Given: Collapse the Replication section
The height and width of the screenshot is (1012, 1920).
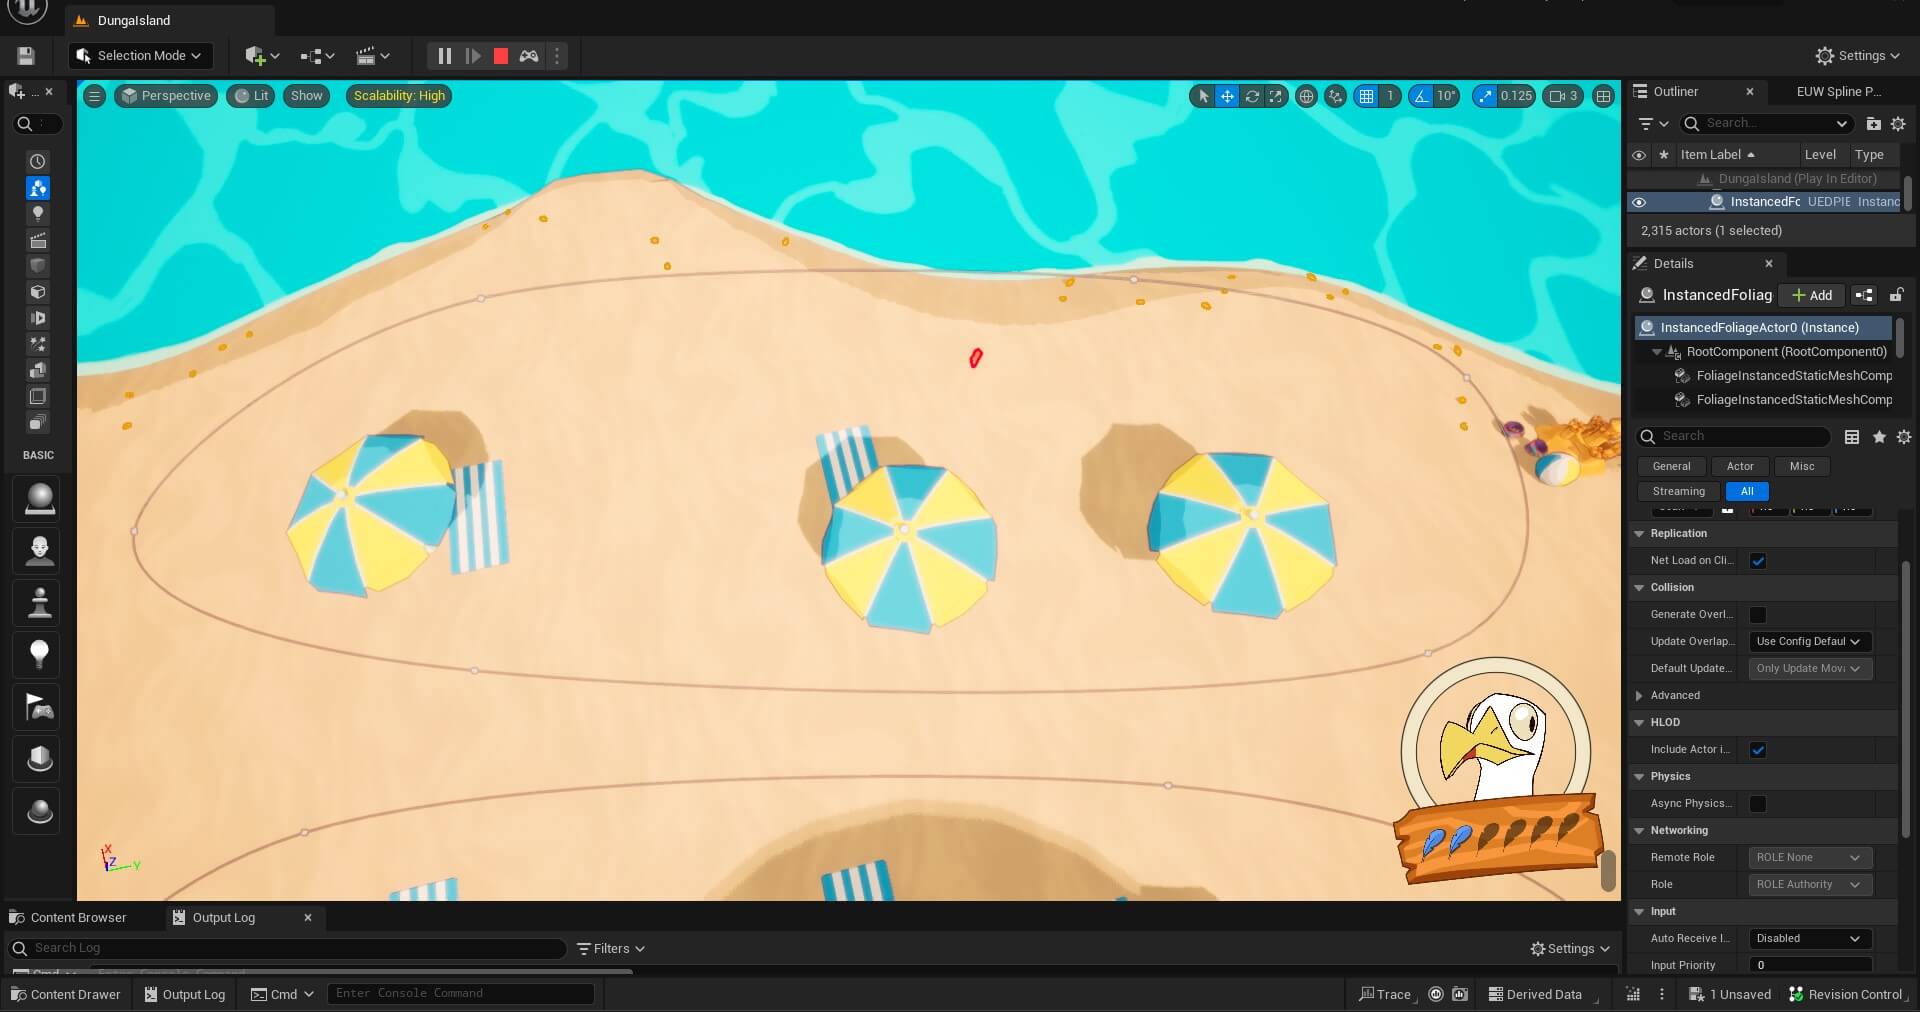Looking at the screenshot, I should [1640, 534].
